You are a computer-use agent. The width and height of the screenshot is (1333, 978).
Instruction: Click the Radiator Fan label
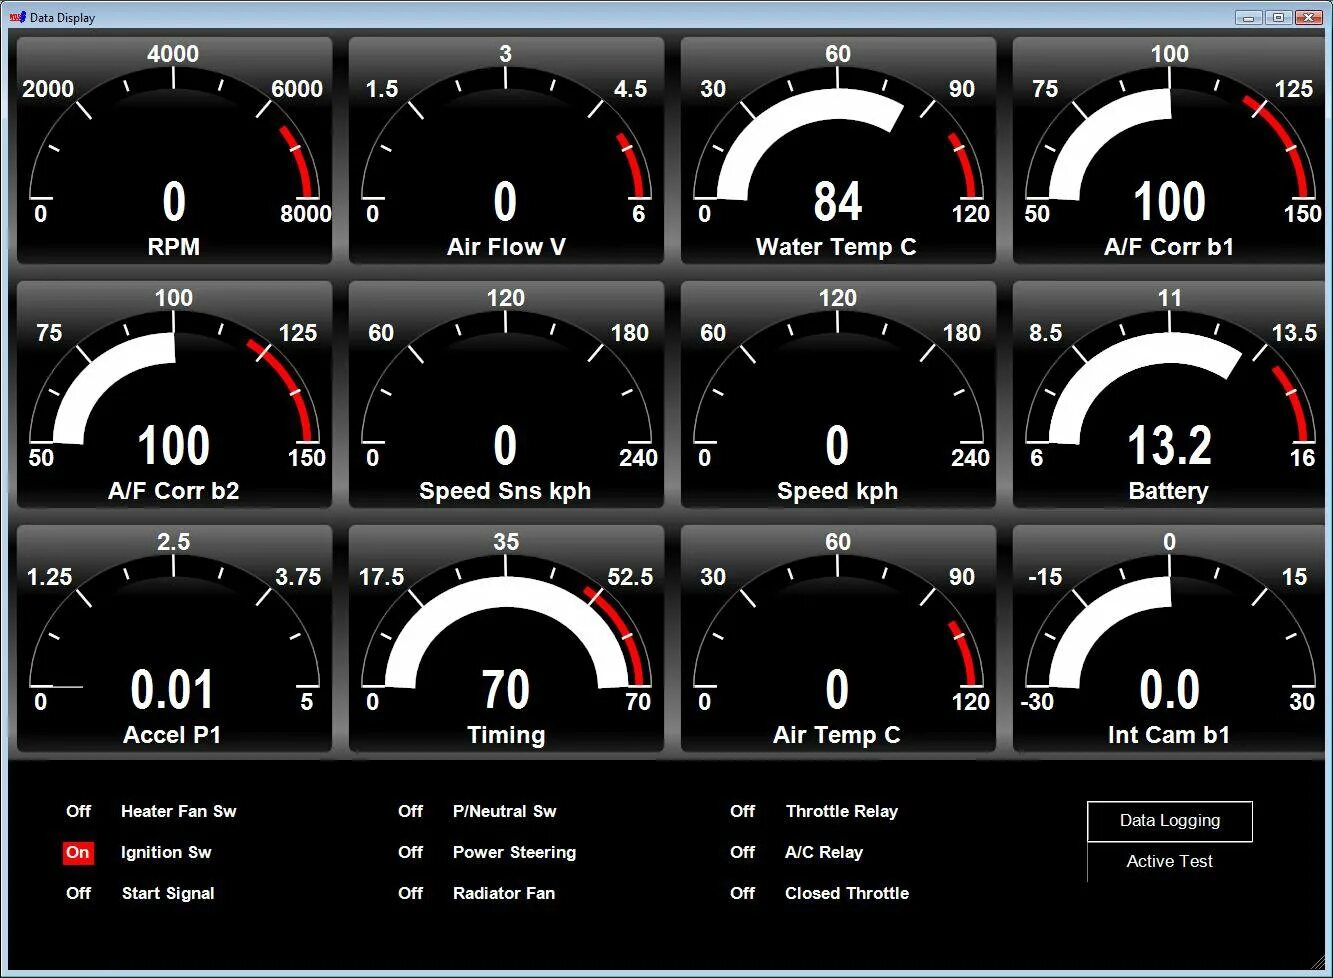tap(504, 893)
